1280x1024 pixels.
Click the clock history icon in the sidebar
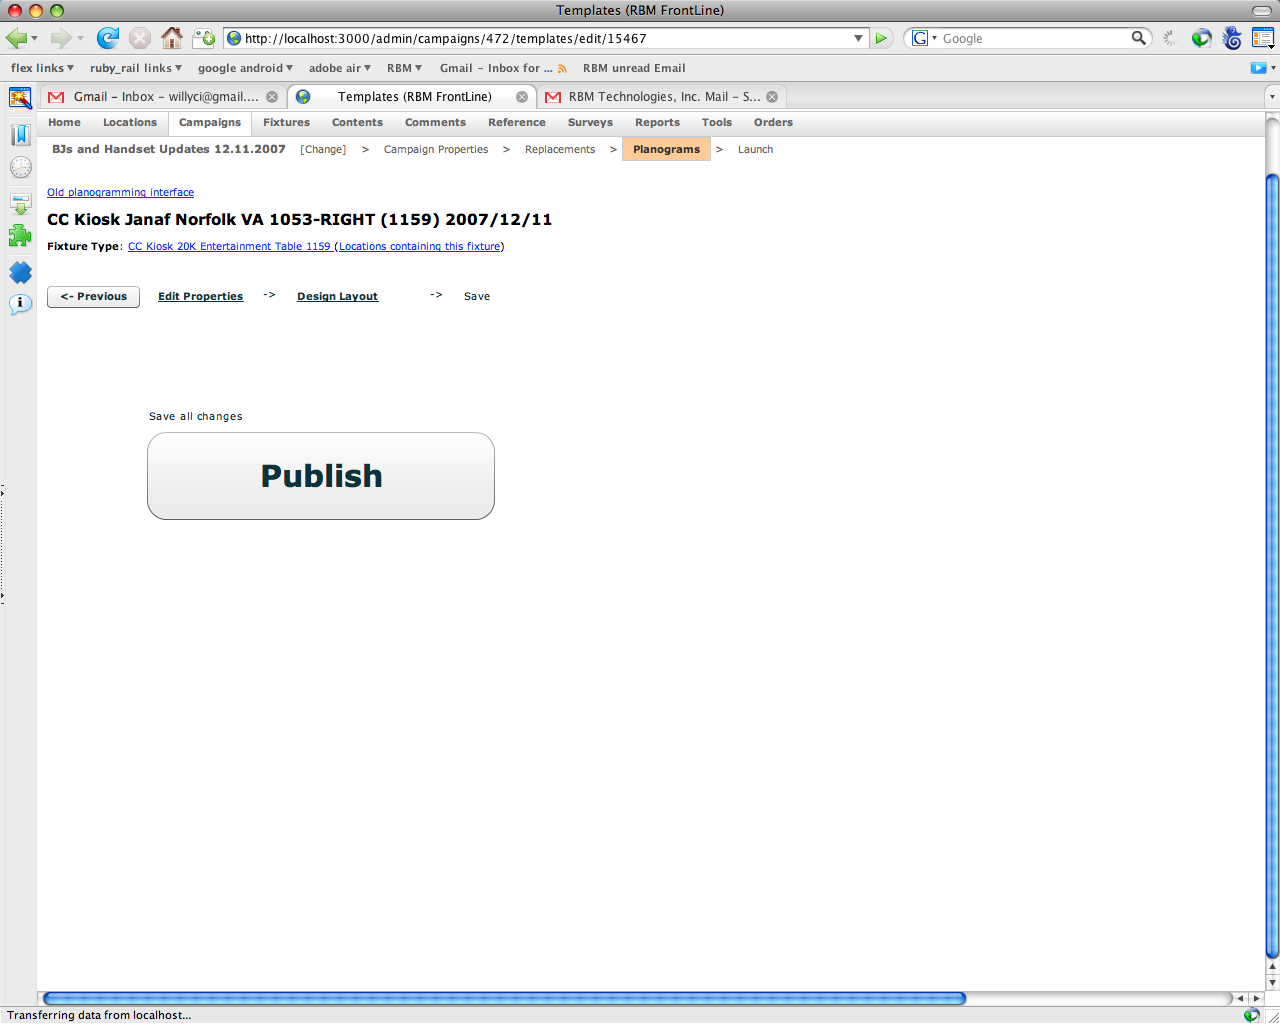point(20,167)
